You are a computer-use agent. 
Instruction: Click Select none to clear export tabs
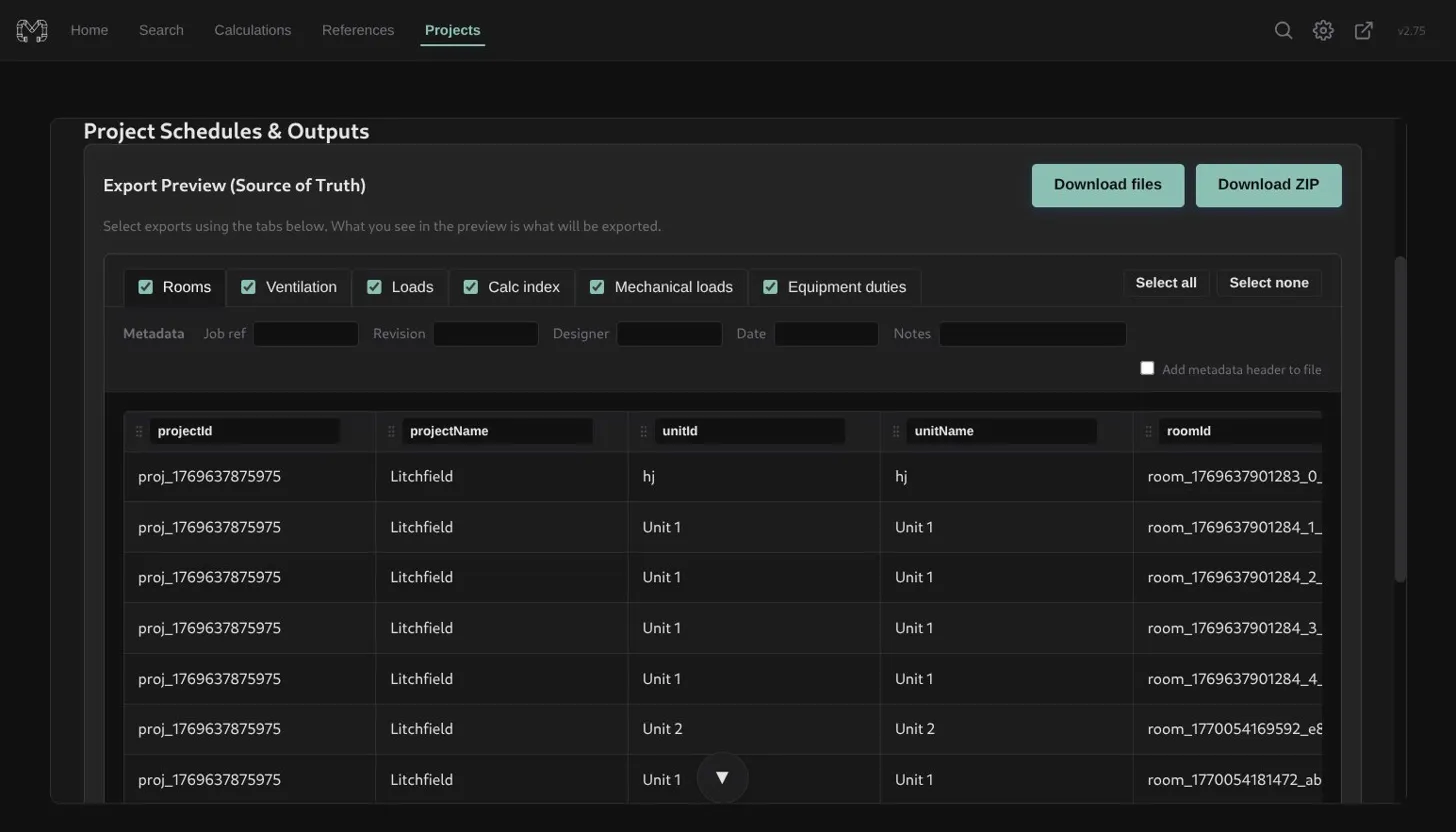click(x=1267, y=282)
